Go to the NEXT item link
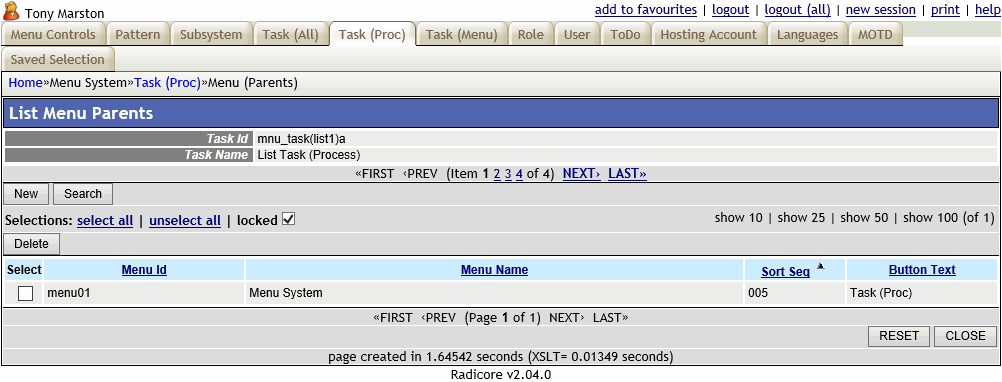The height and width of the screenshot is (382, 1002). [x=582, y=173]
